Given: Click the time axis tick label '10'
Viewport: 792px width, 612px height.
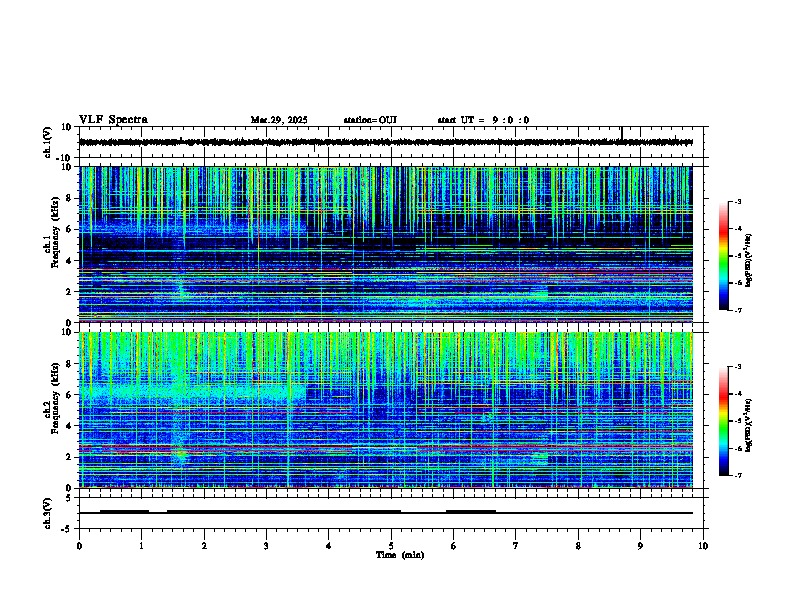Looking at the screenshot, I should coord(703,546).
